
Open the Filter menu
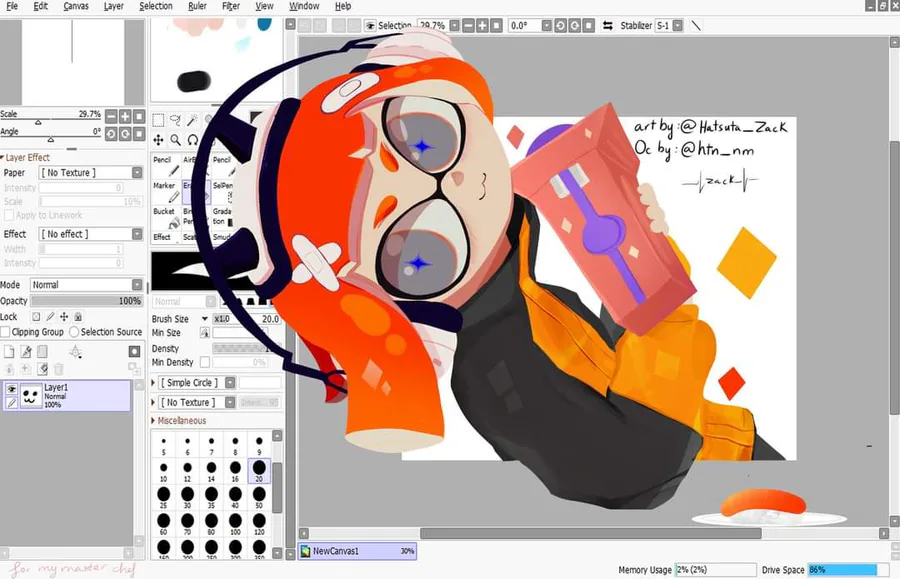pos(231,6)
